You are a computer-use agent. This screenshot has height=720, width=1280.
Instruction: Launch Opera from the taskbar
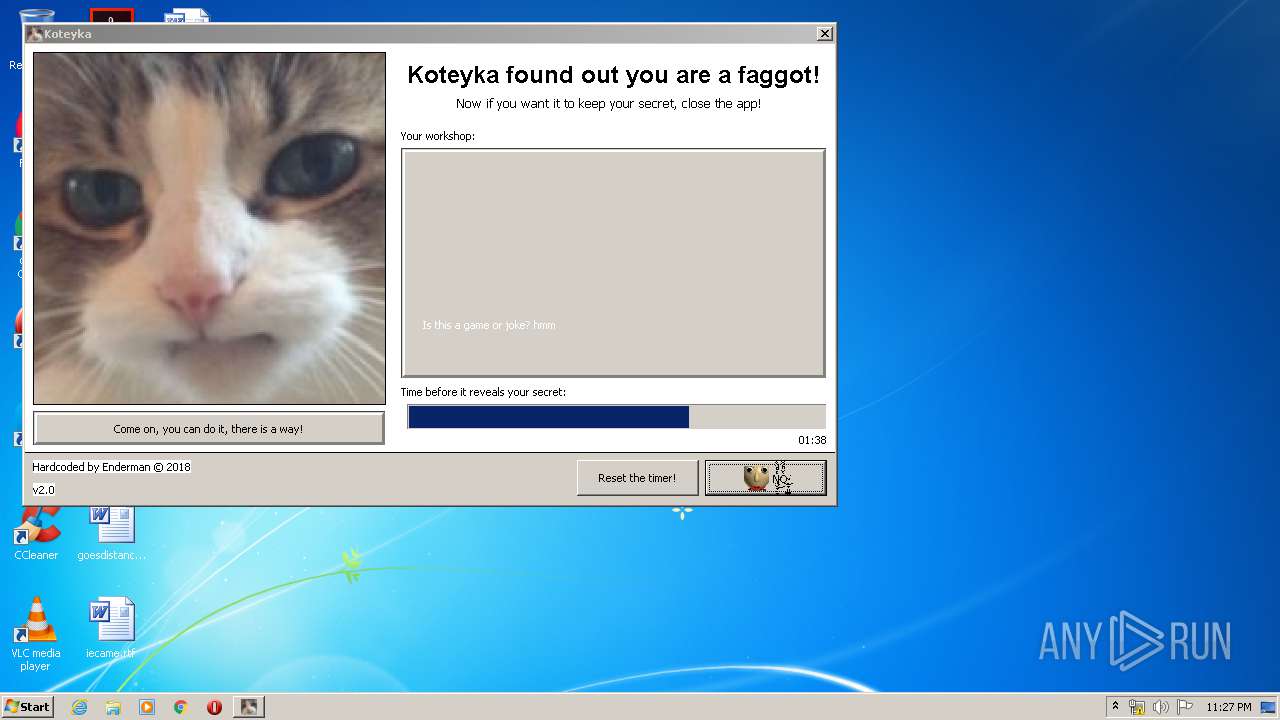pos(214,707)
